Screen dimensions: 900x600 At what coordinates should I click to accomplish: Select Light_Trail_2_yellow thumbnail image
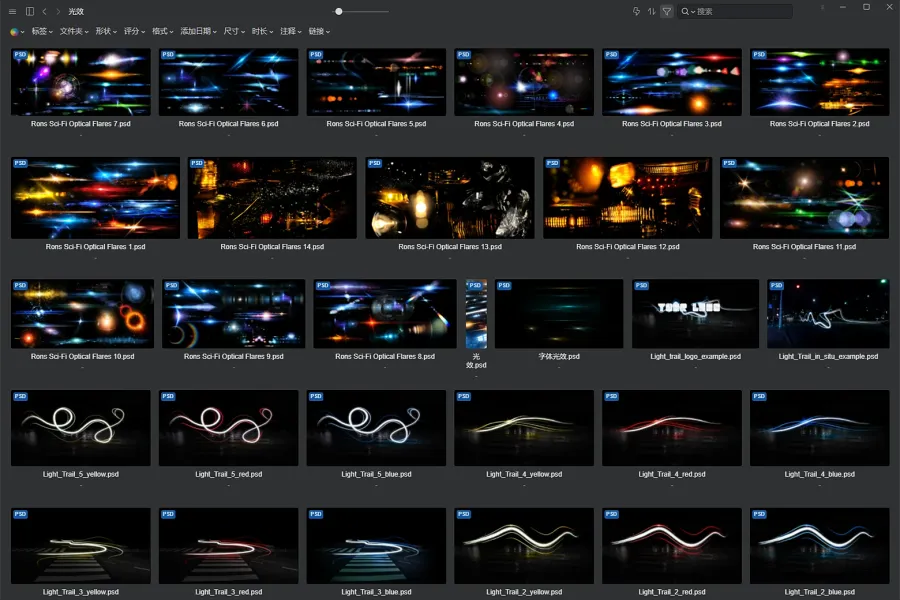pyautogui.click(x=524, y=545)
